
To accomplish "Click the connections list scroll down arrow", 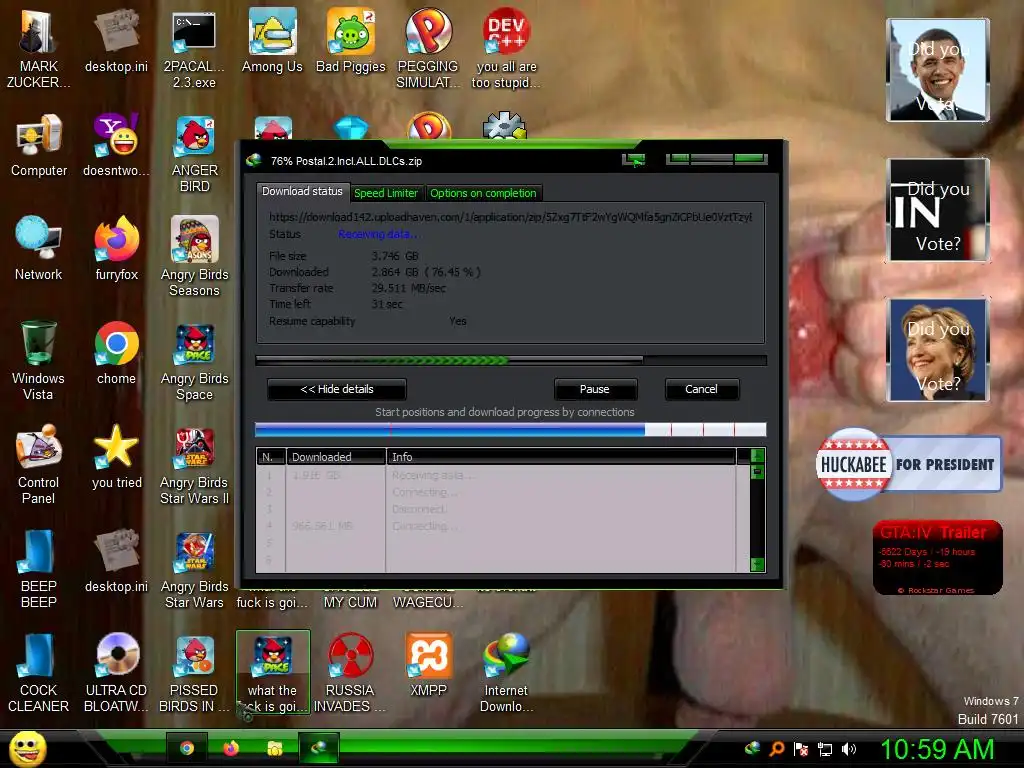I will click(x=758, y=565).
